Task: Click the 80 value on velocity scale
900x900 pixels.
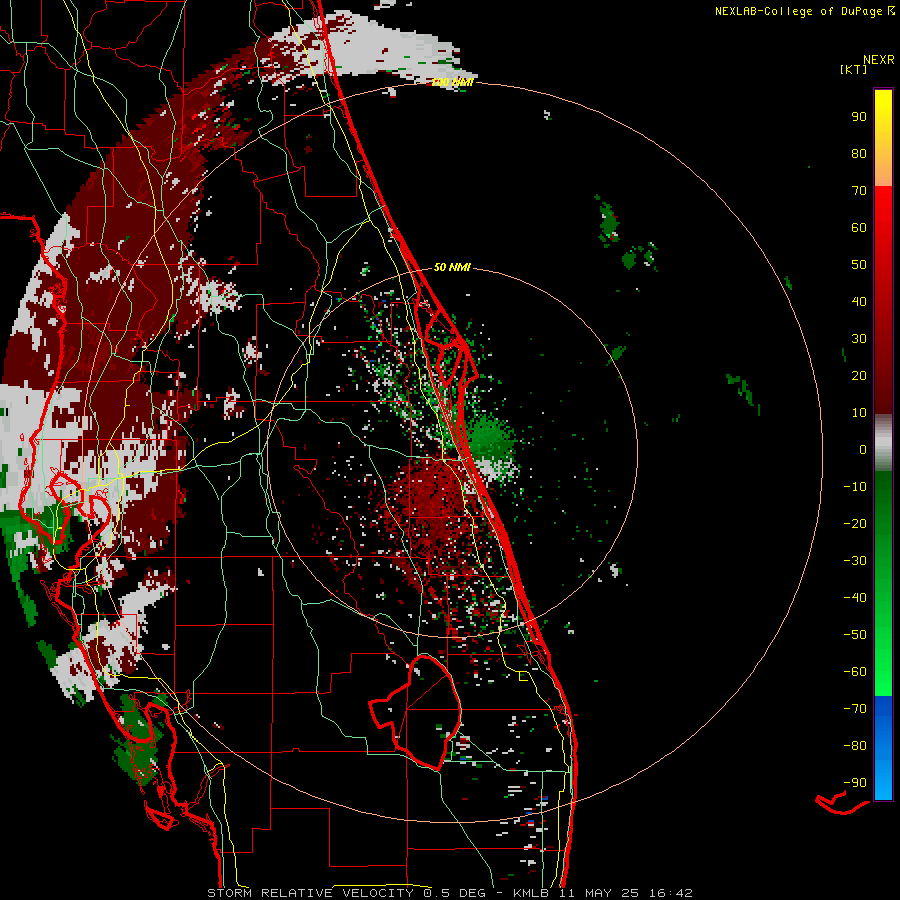Action: [859, 154]
